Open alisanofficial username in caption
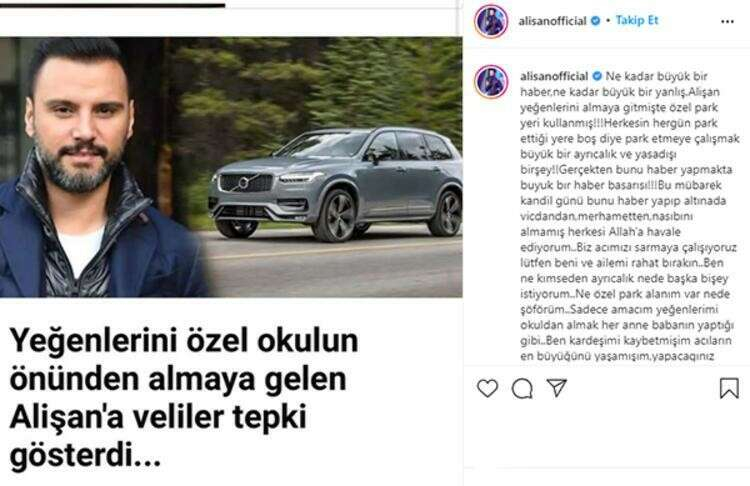Viewport: 750px width, 486px height. 554,77
